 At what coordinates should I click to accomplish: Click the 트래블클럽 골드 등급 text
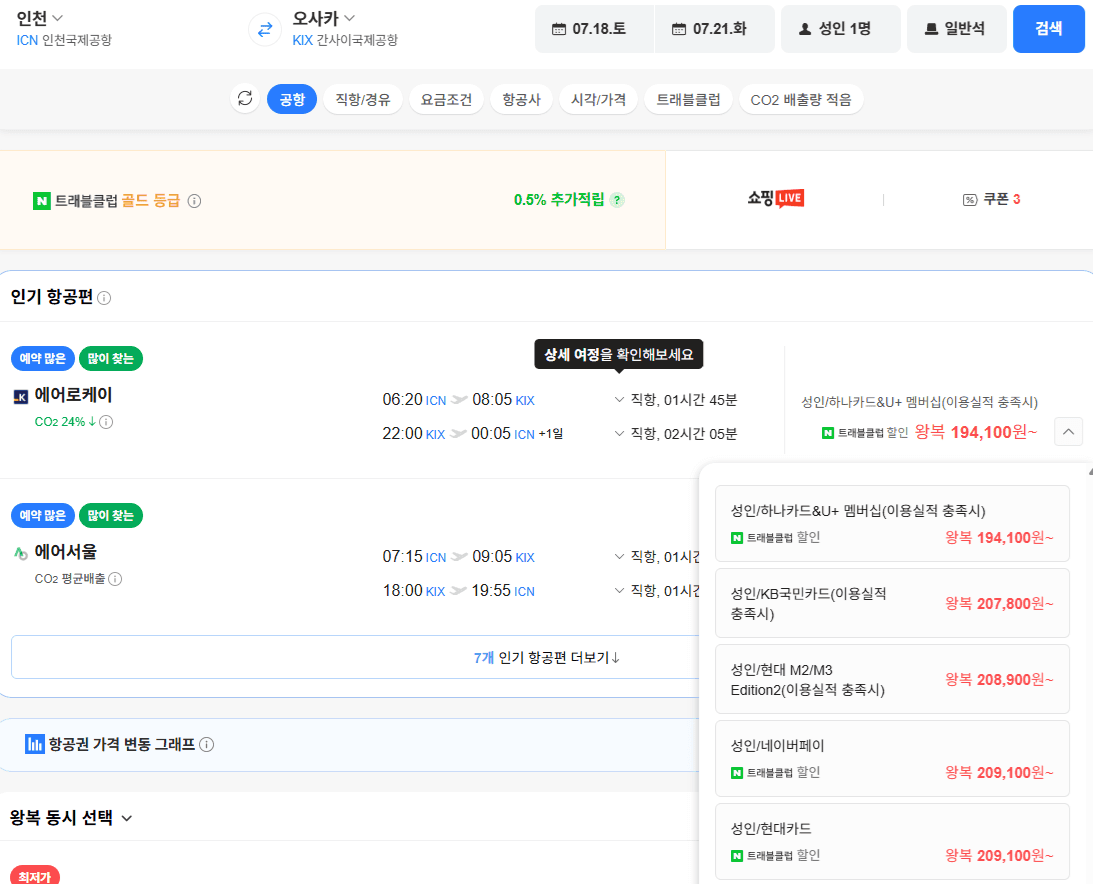point(117,201)
